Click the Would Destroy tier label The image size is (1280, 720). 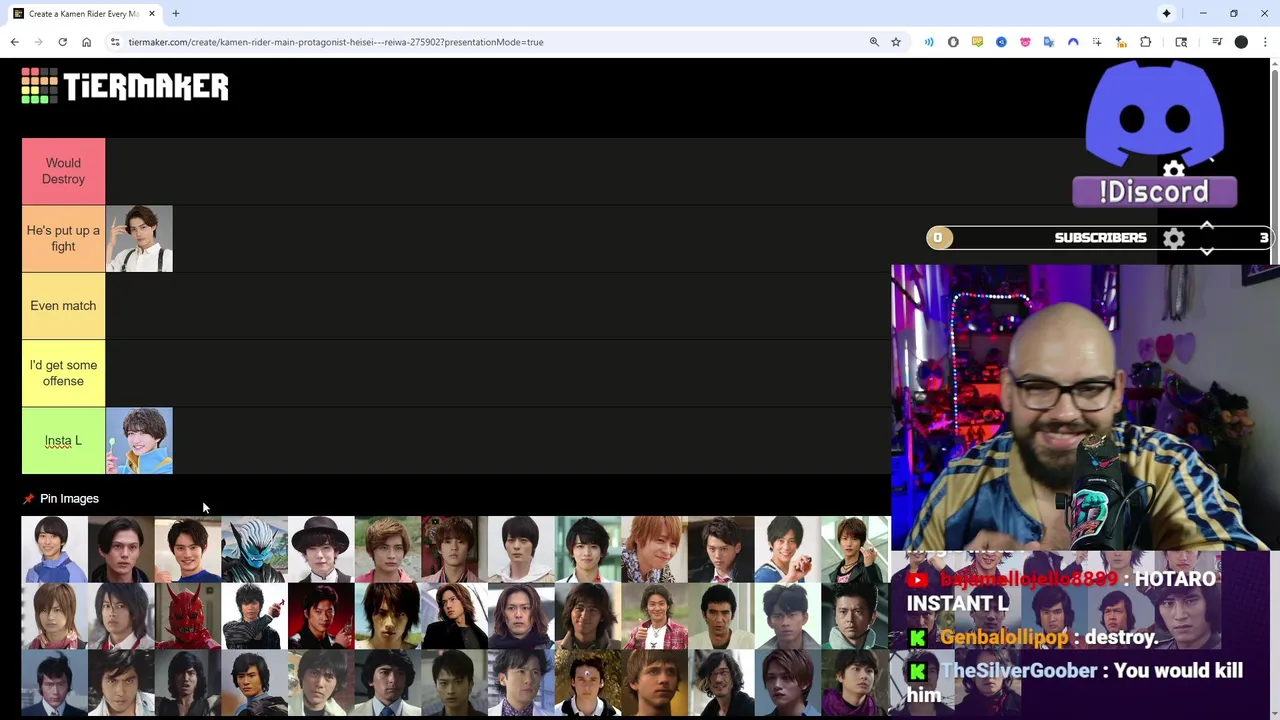(x=63, y=171)
